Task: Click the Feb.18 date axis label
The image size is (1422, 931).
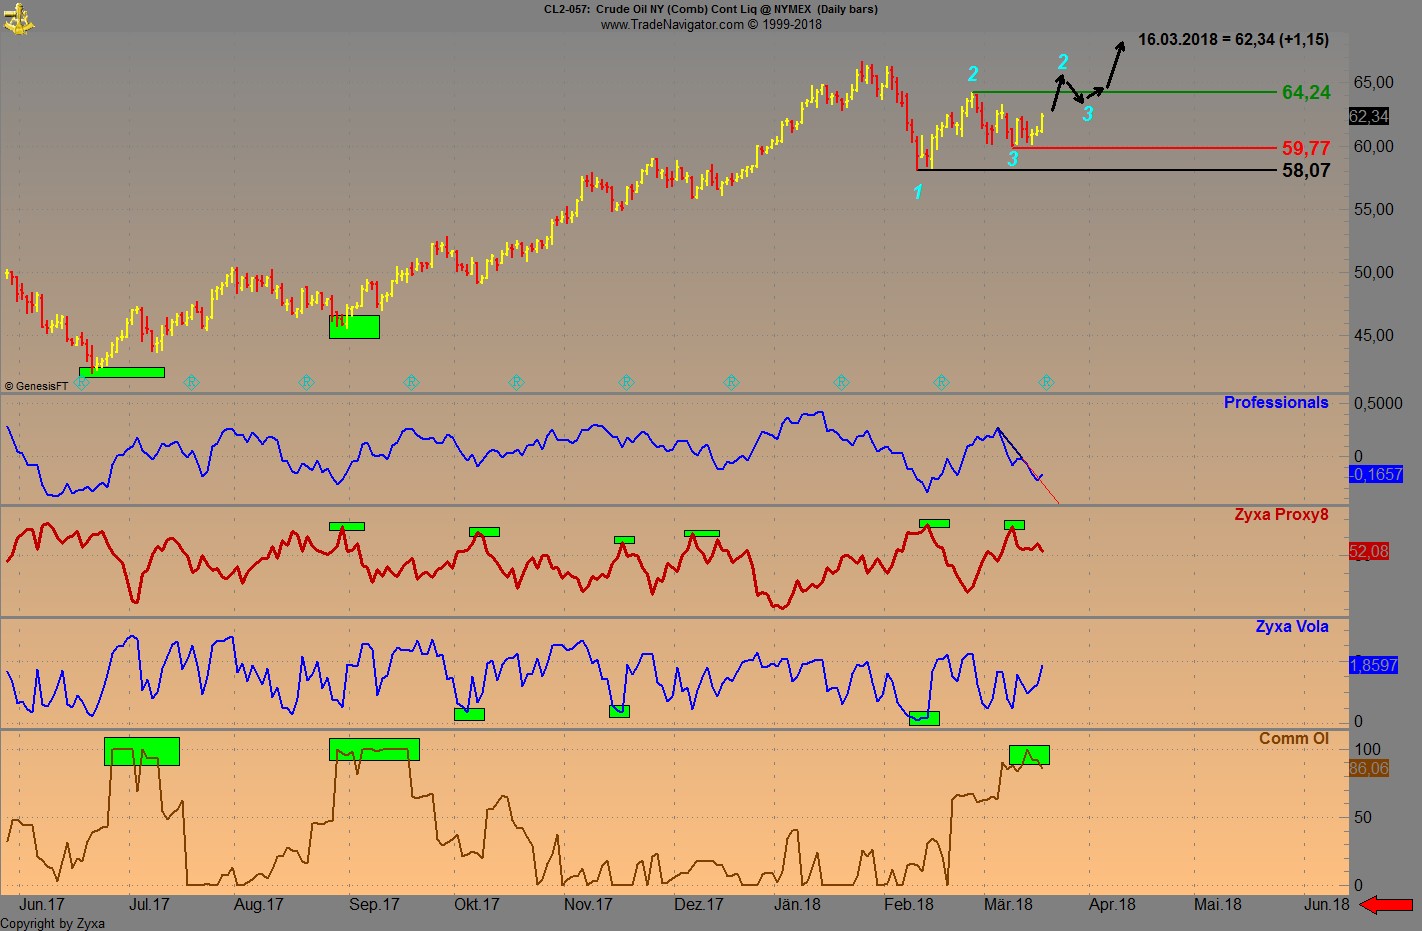Action: pos(909,905)
